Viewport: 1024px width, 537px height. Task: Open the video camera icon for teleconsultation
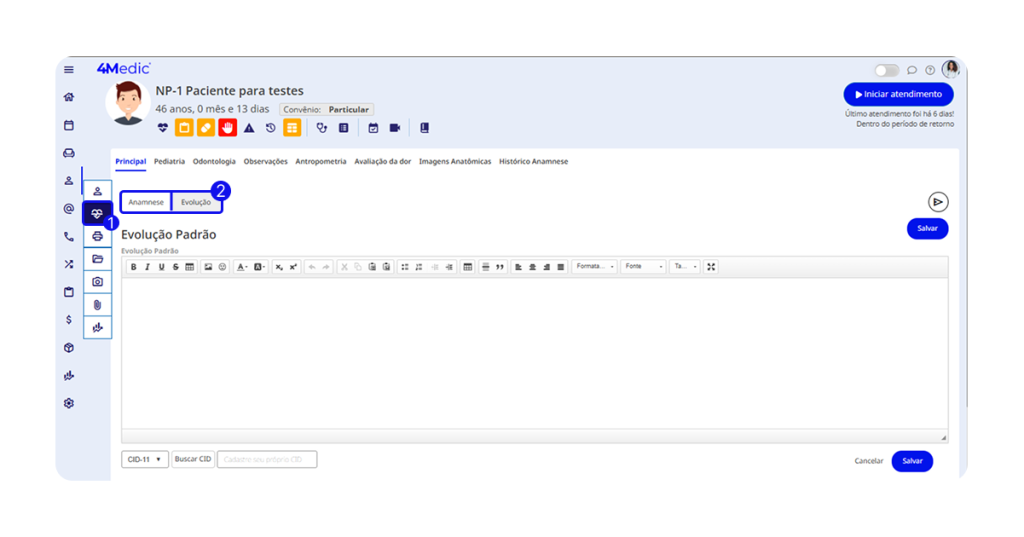click(395, 128)
